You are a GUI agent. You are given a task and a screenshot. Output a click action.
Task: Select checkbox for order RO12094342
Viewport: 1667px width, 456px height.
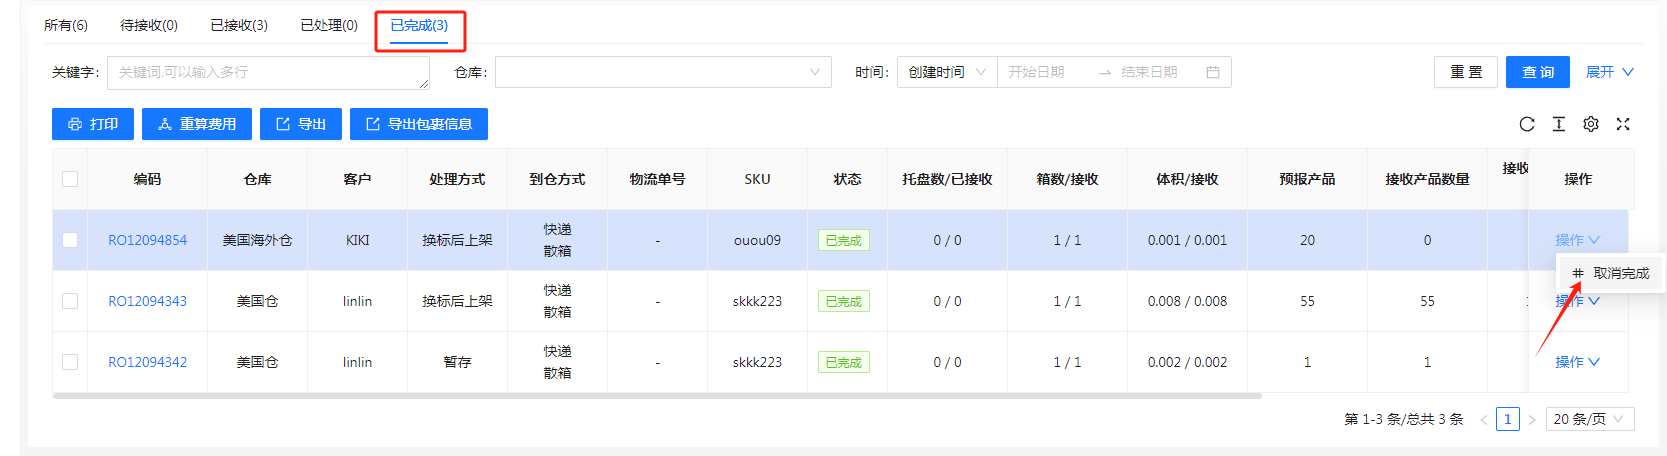pos(70,362)
